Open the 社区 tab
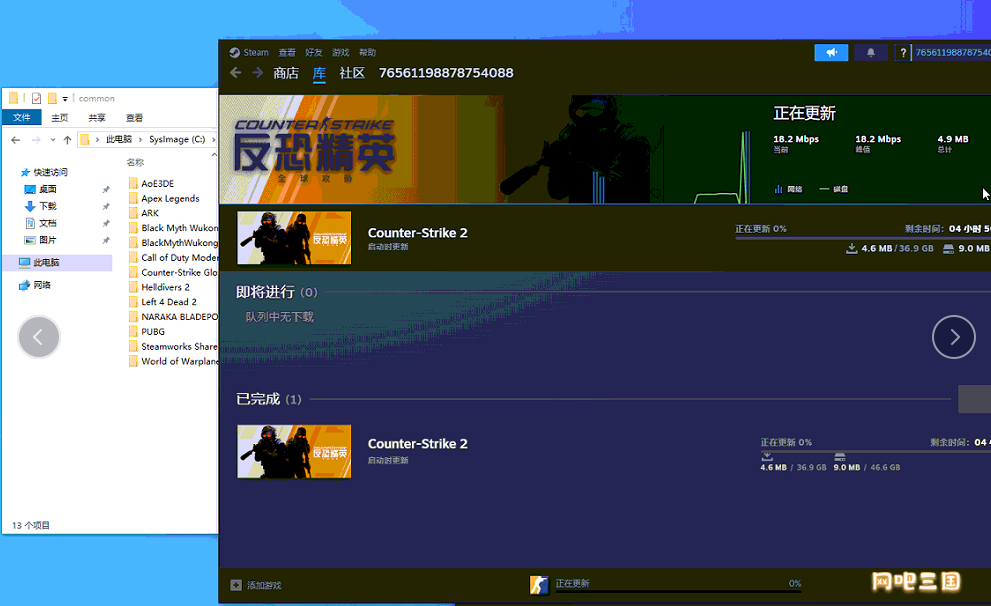 tap(352, 73)
